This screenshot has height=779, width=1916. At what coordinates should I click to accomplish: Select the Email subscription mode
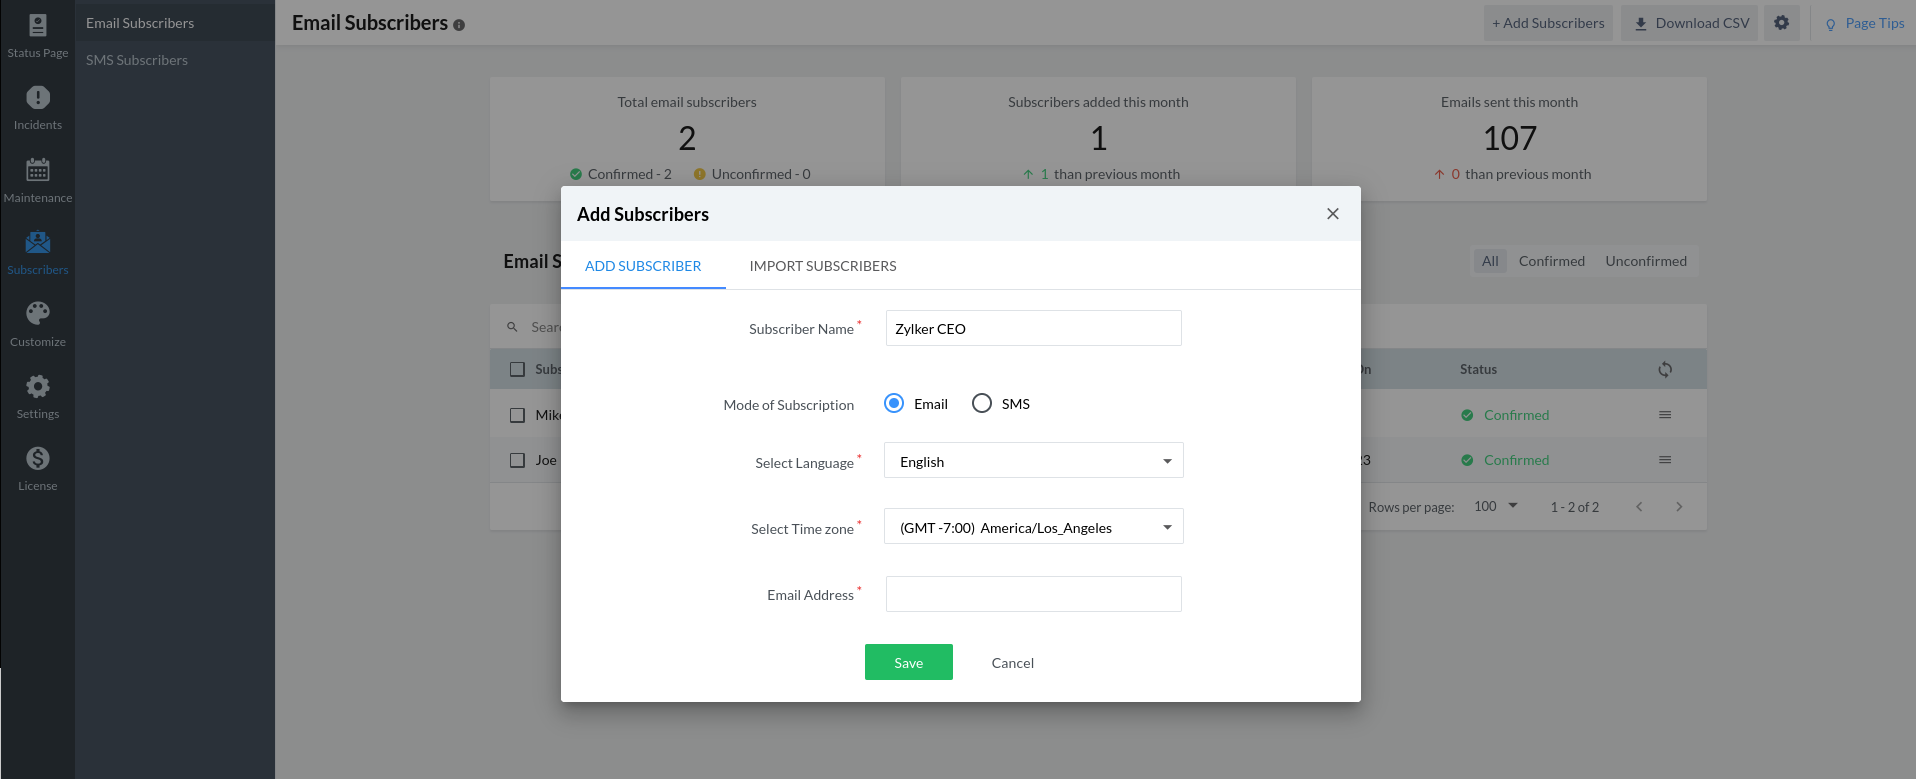coord(894,403)
